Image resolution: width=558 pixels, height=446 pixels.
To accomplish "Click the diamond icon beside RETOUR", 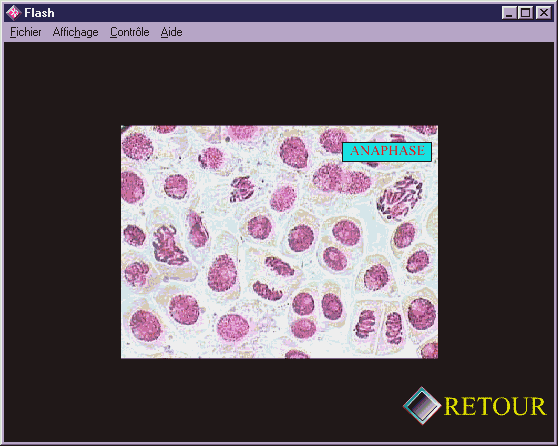I will pyautogui.click(x=422, y=406).
